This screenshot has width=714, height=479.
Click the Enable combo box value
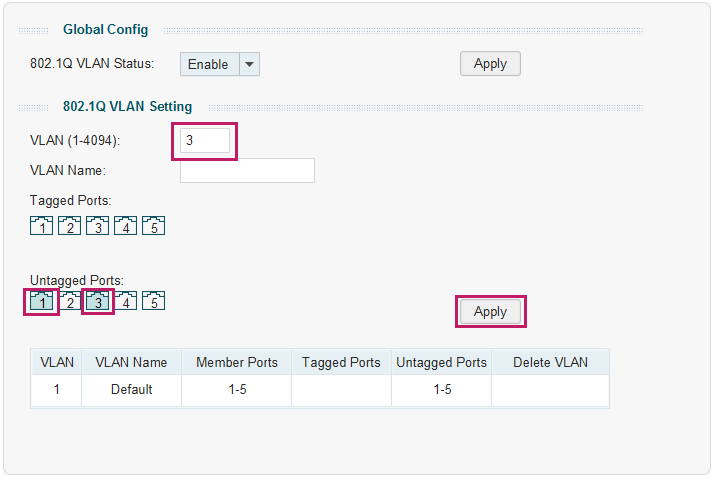tap(210, 64)
